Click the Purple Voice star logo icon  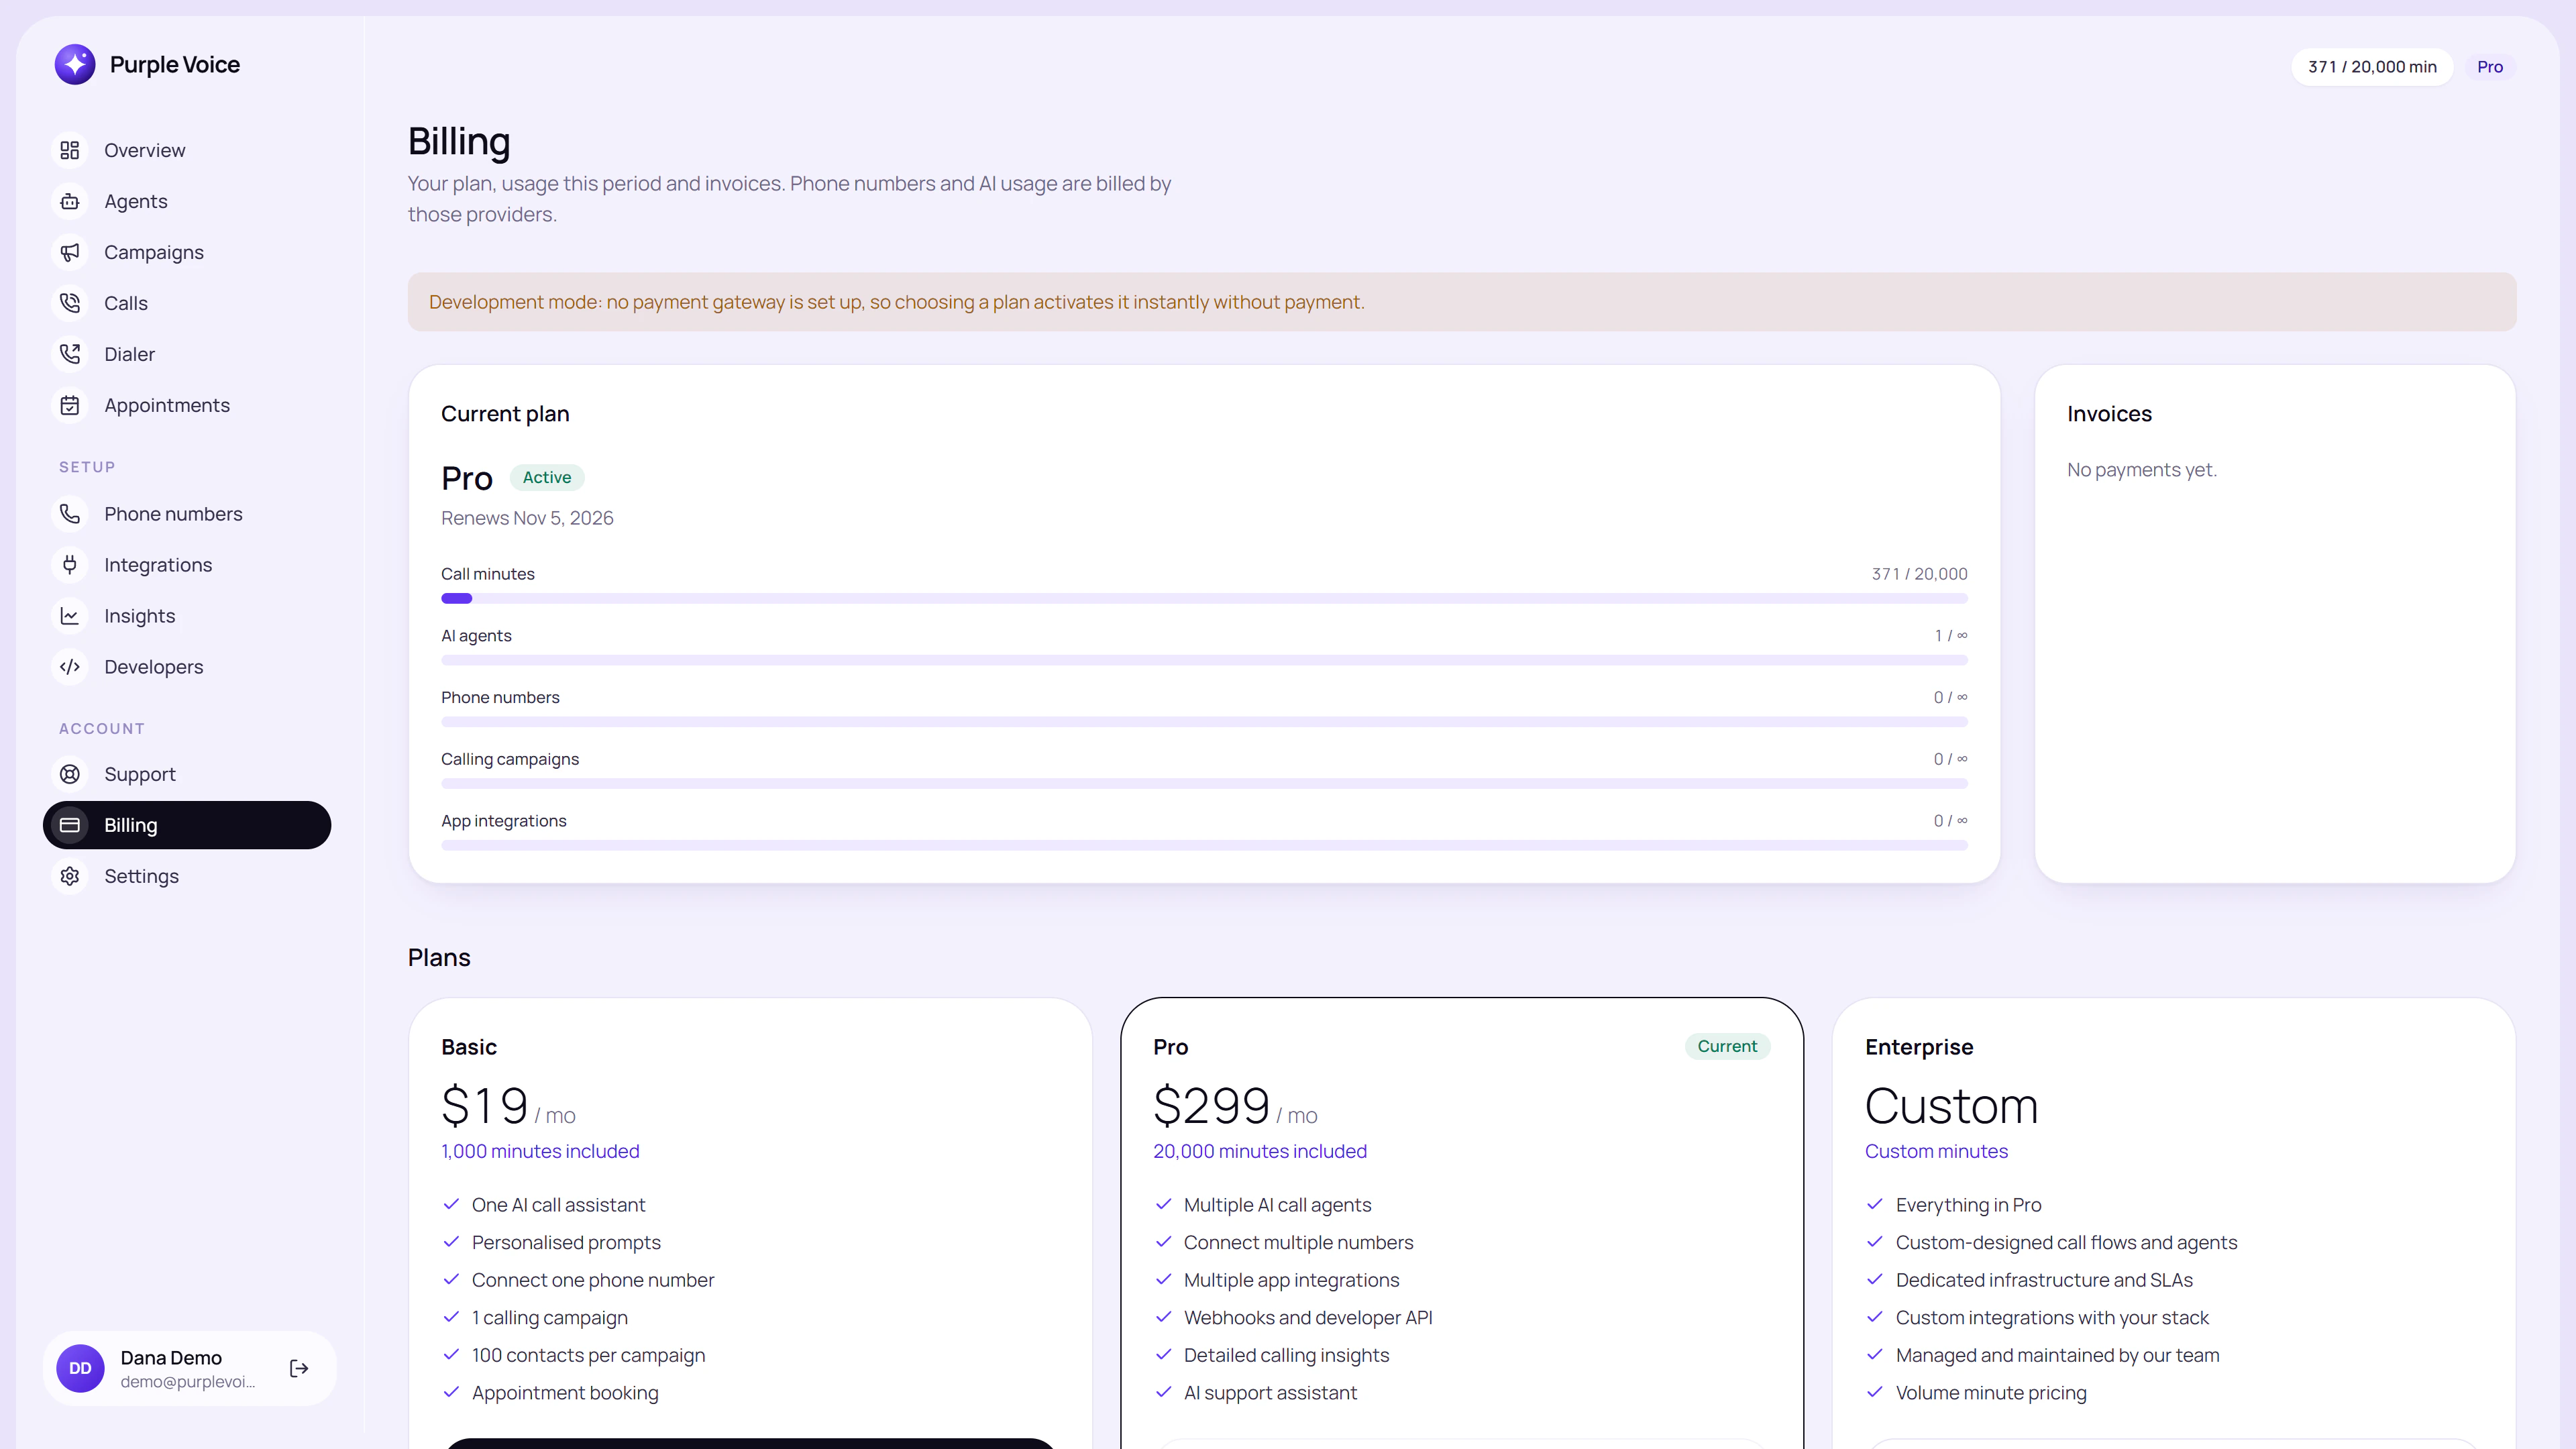point(75,65)
